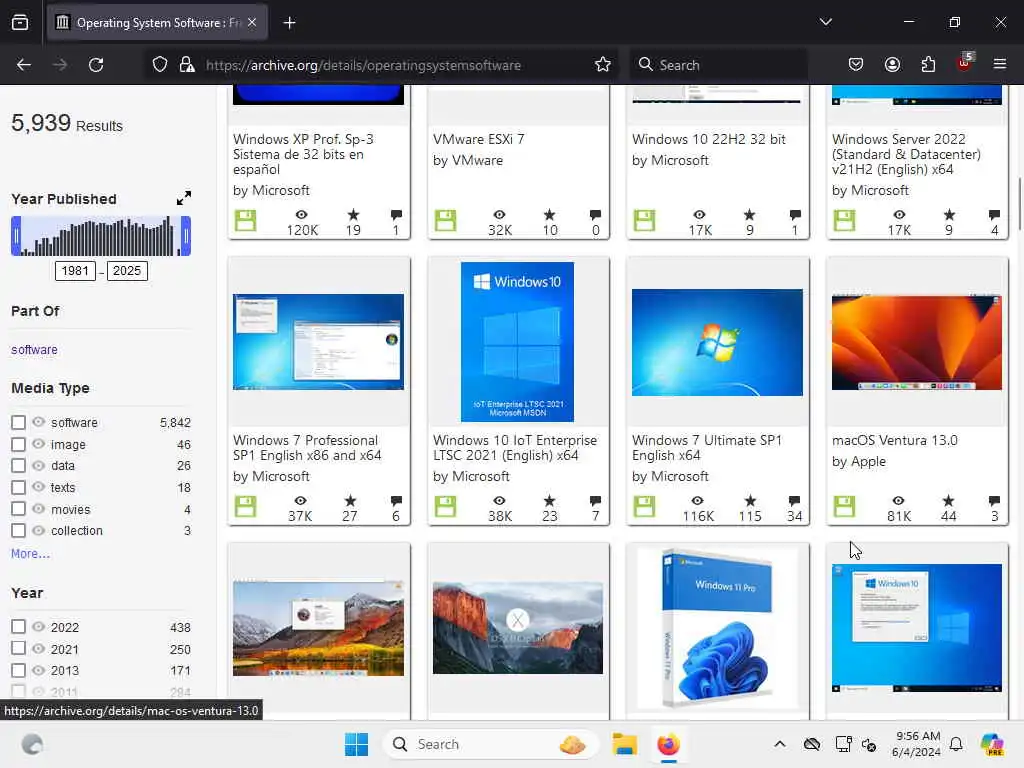Focus the Firefox search box
This screenshot has height=768, width=1024.
pyautogui.click(x=718, y=65)
